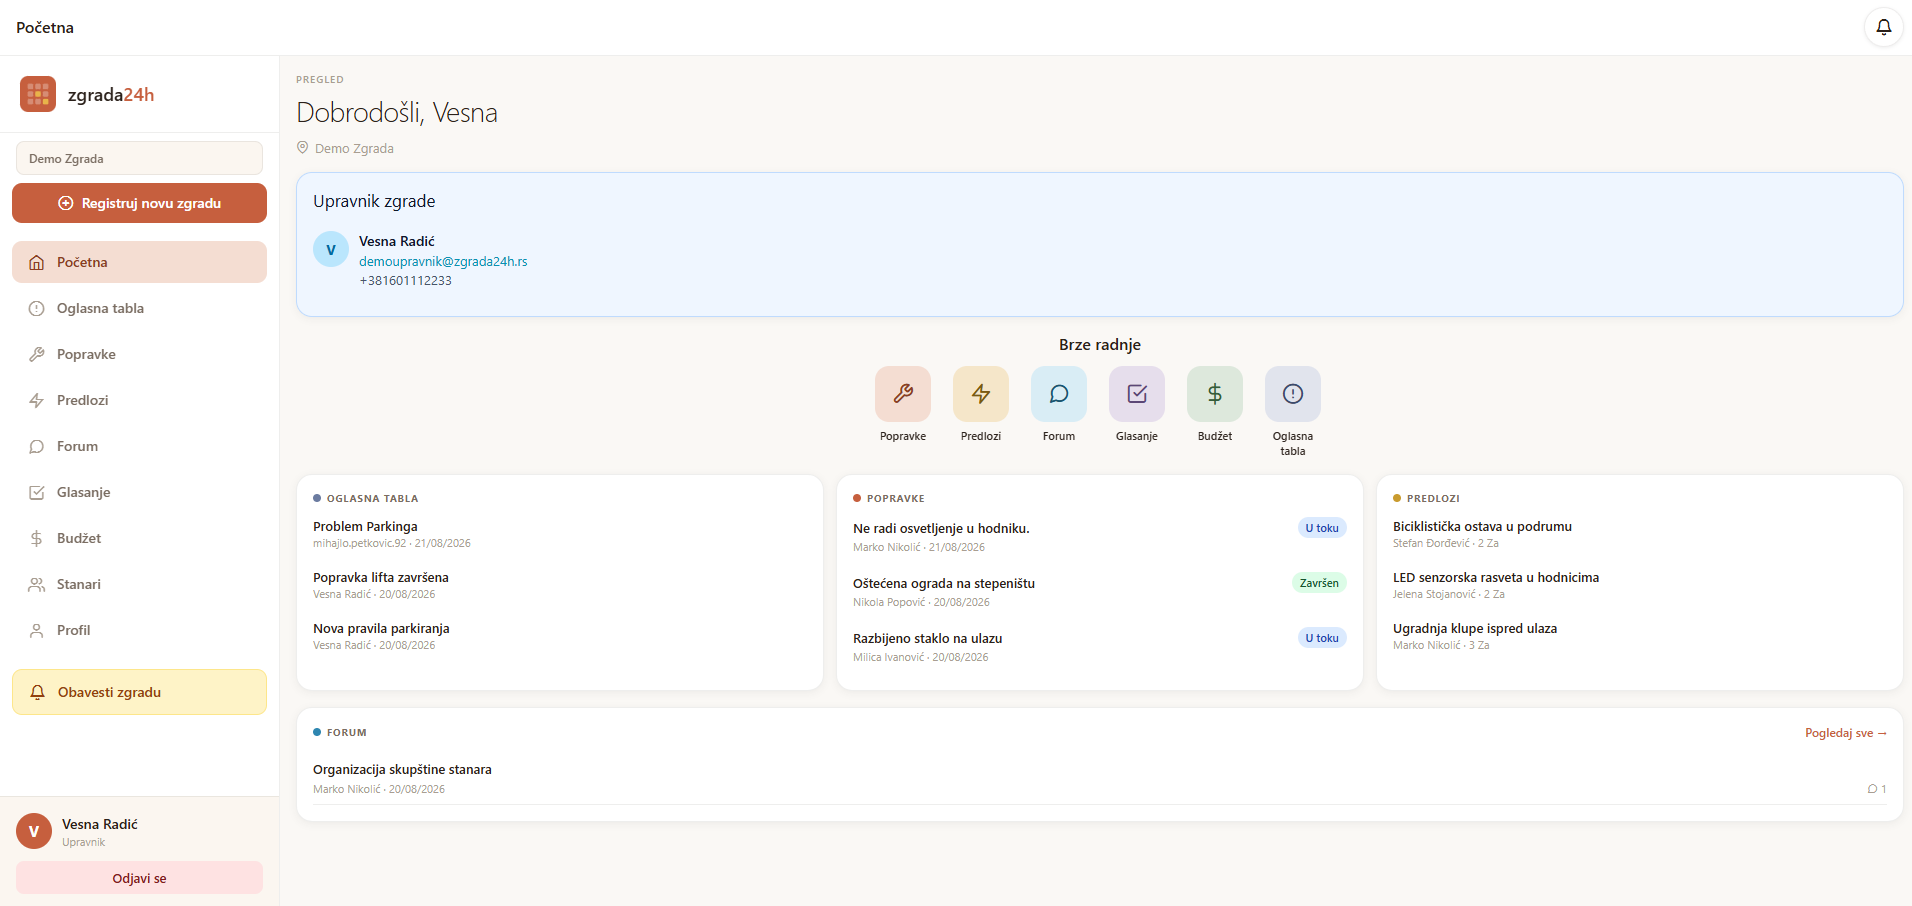This screenshot has width=1912, height=906.
Task: Open Forum quick action chat icon
Action: click(1059, 394)
